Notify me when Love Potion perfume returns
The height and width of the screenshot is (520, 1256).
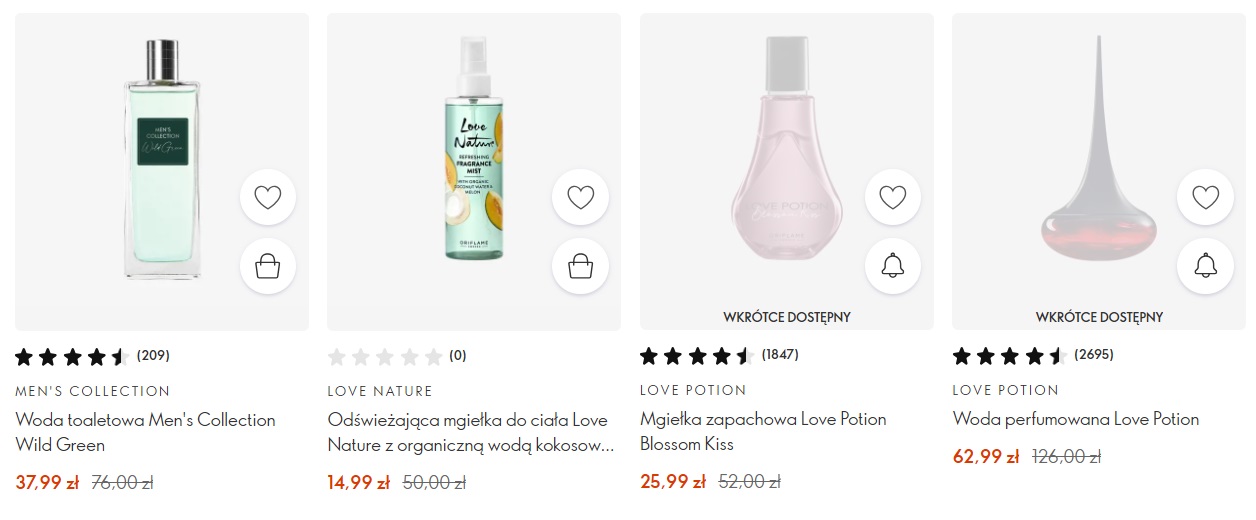(1205, 266)
